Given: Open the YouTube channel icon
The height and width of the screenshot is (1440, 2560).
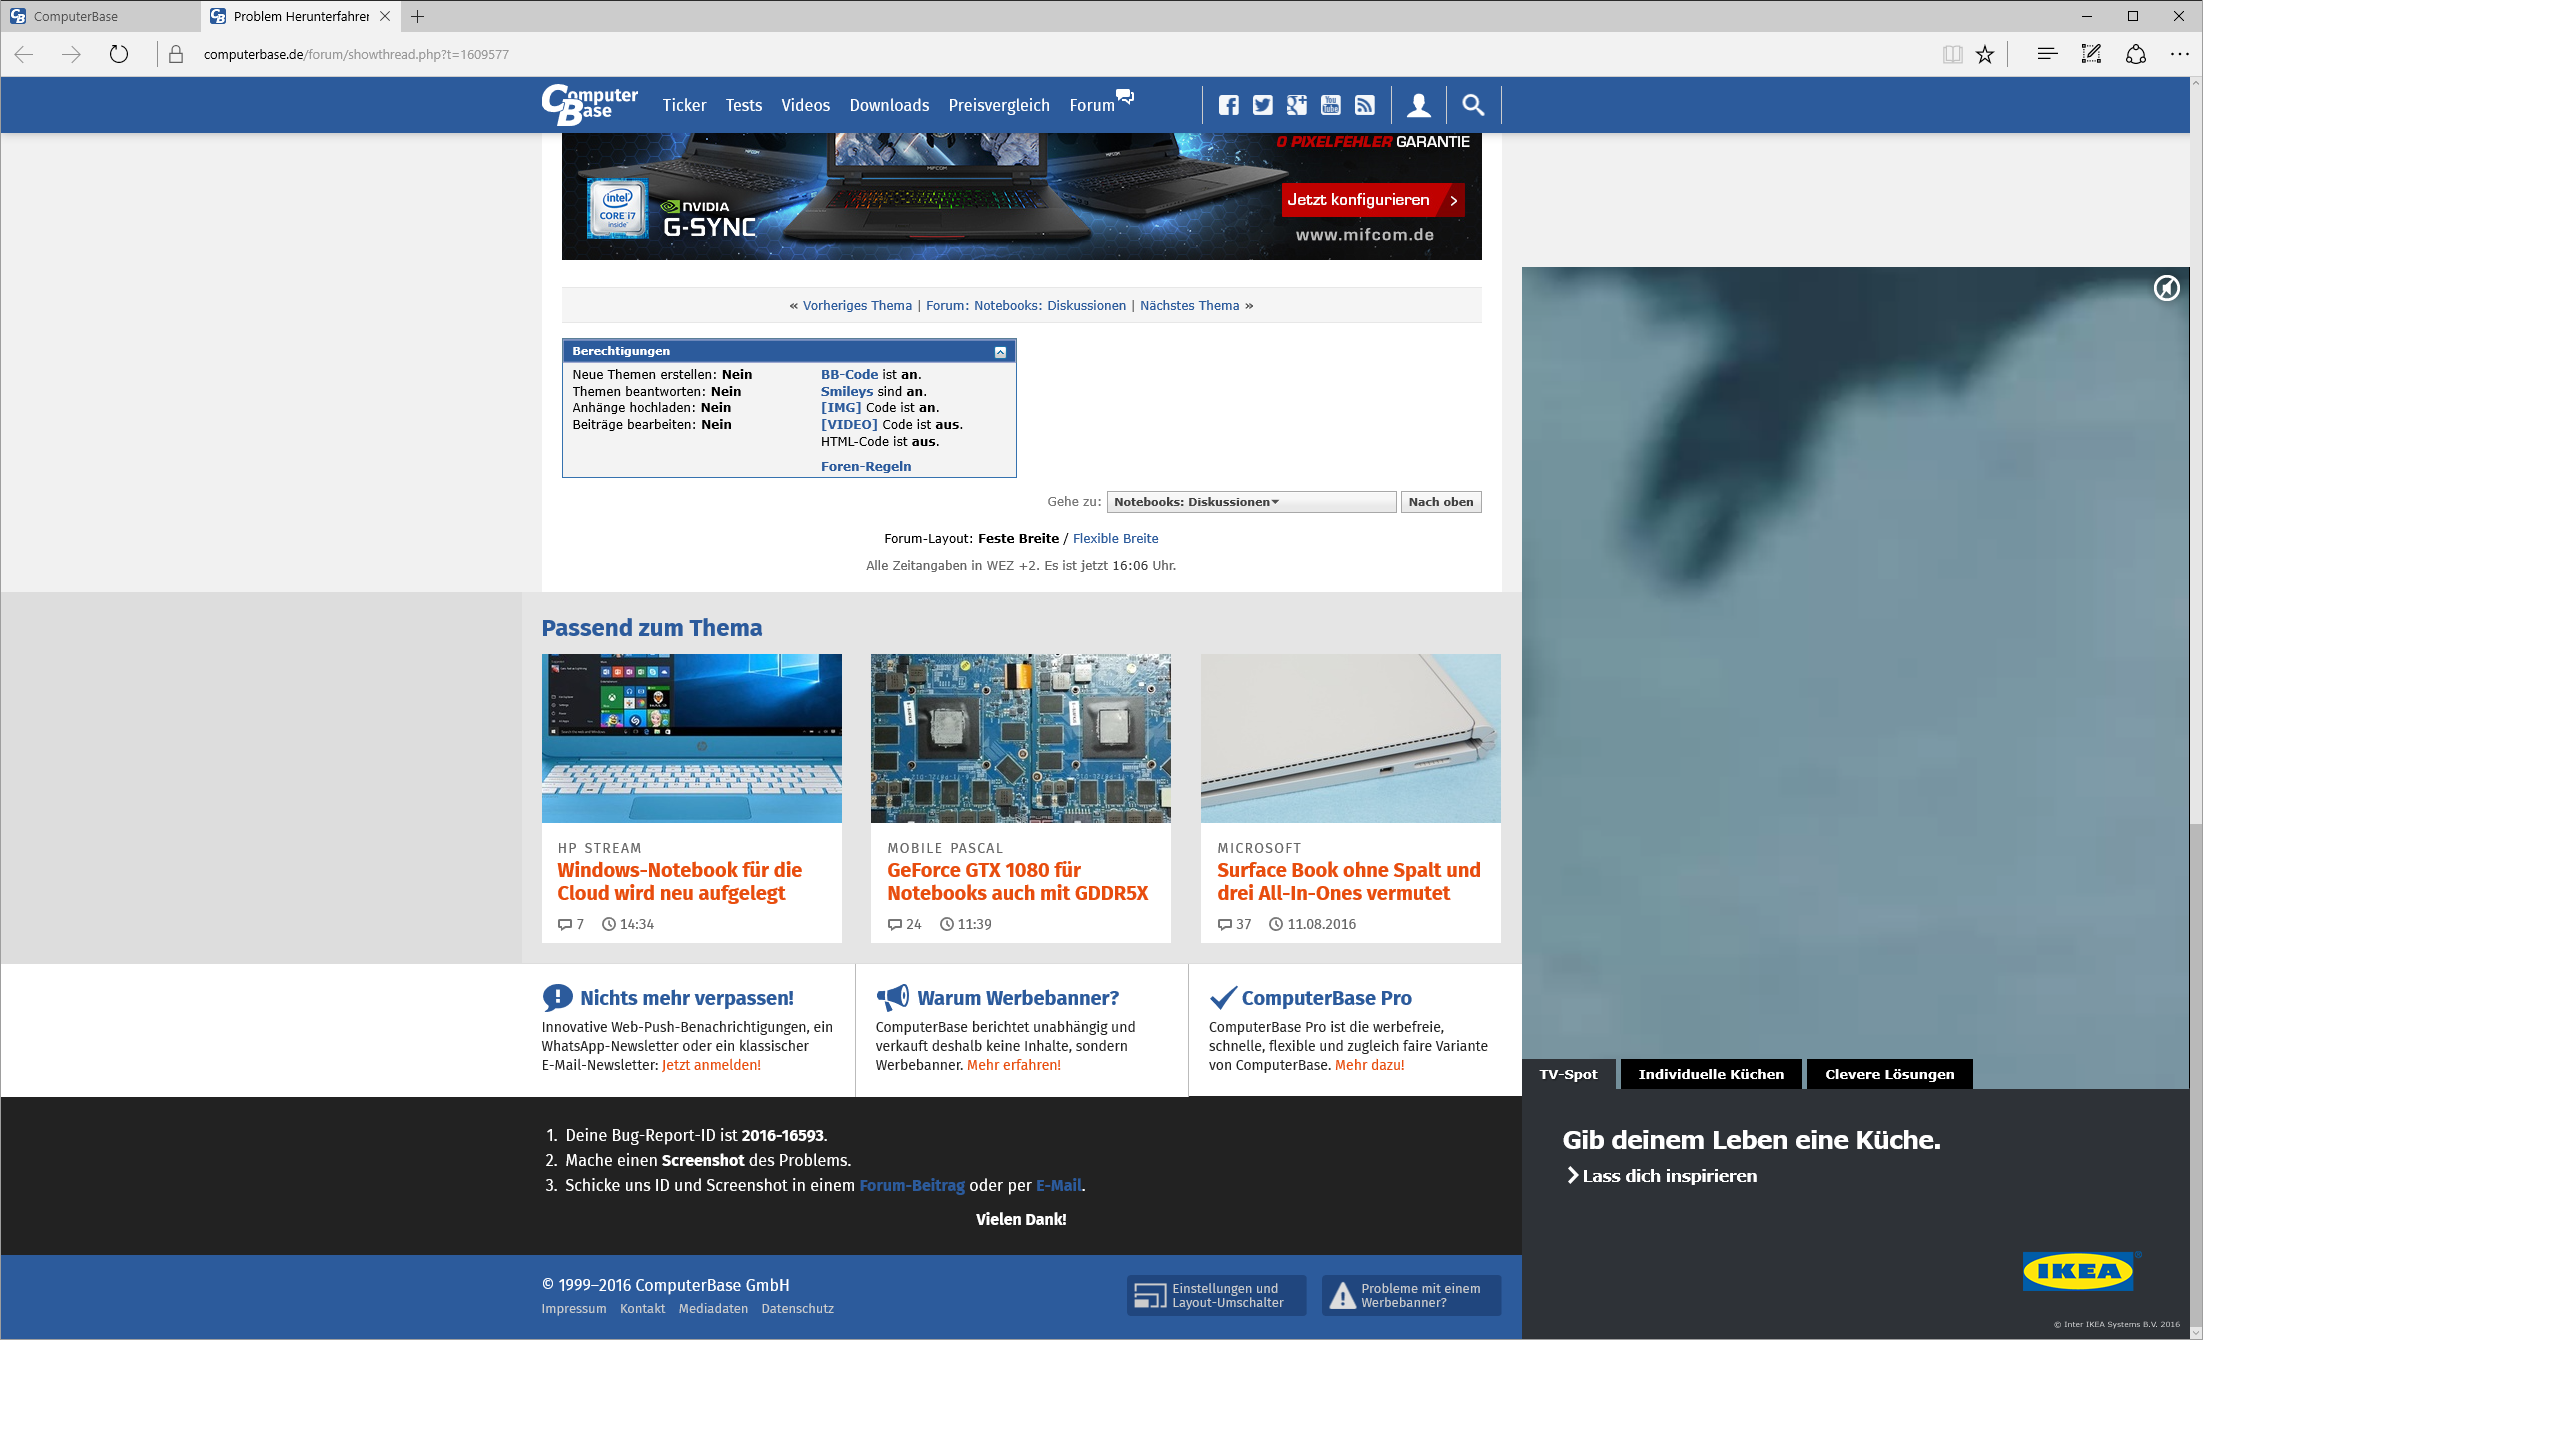Looking at the screenshot, I should coord(1331,105).
